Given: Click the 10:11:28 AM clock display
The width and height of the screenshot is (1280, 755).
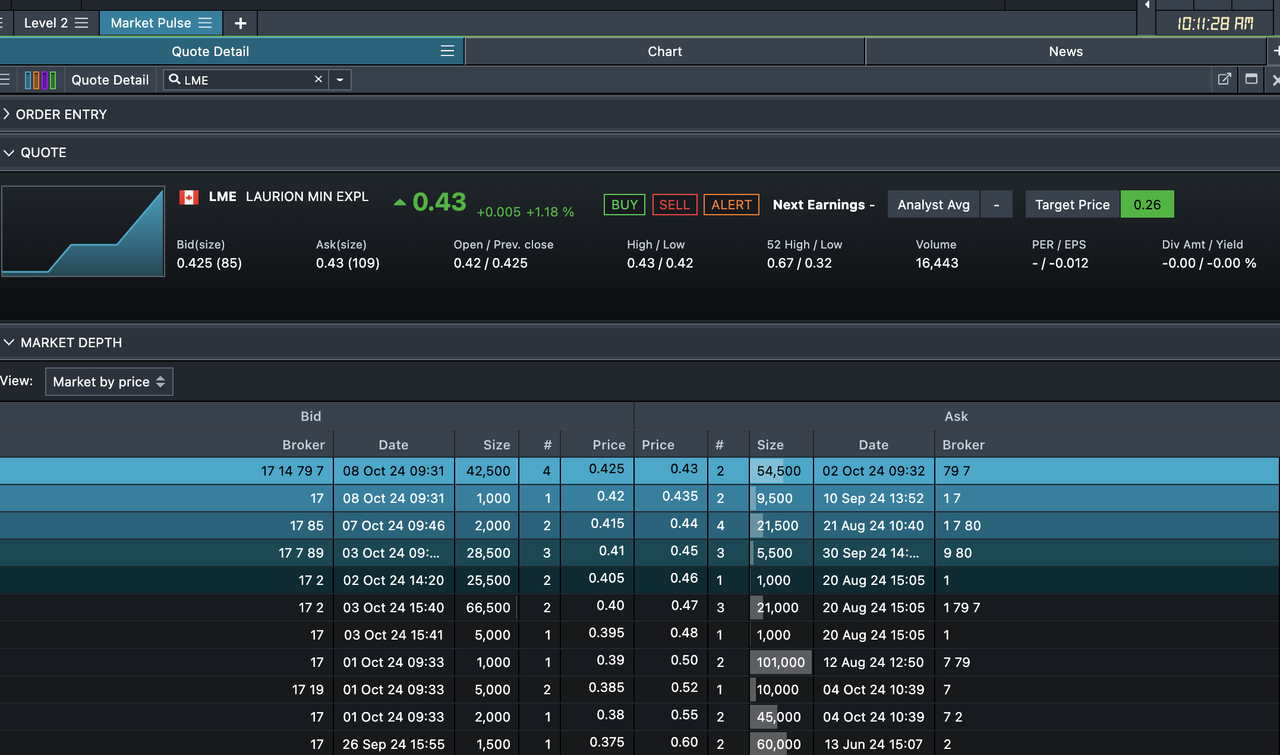Looking at the screenshot, I should (1214, 23).
